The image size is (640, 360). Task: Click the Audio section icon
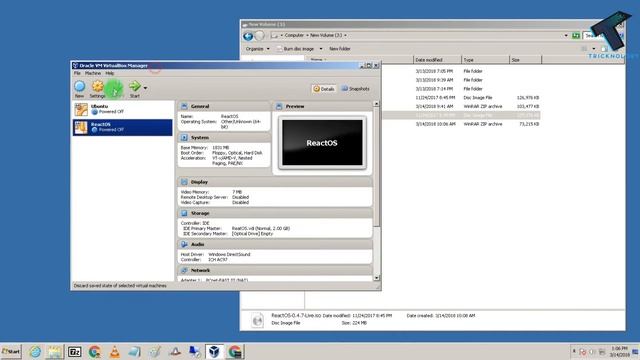tap(184, 244)
